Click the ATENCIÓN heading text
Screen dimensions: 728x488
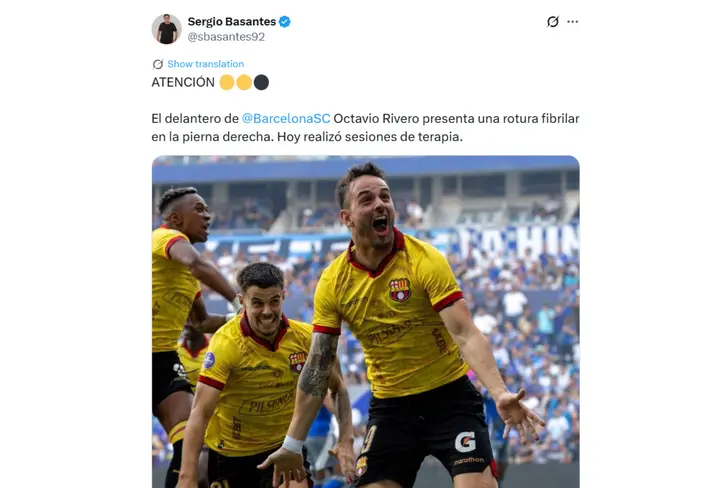(183, 83)
